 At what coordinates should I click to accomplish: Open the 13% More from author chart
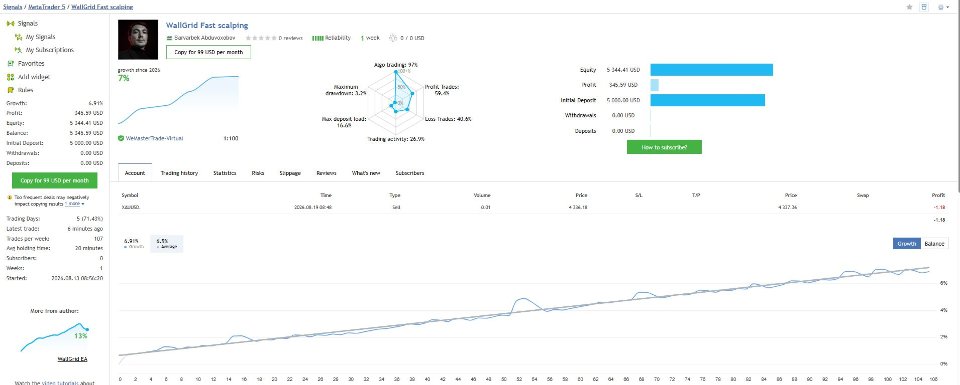coord(54,337)
